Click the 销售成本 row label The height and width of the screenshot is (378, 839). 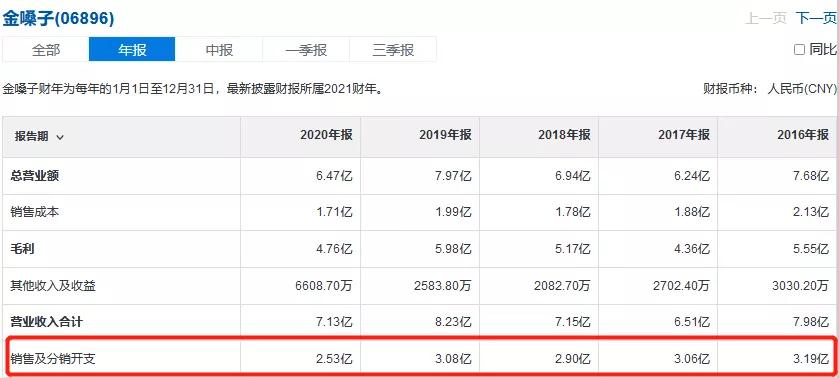click(x=35, y=212)
